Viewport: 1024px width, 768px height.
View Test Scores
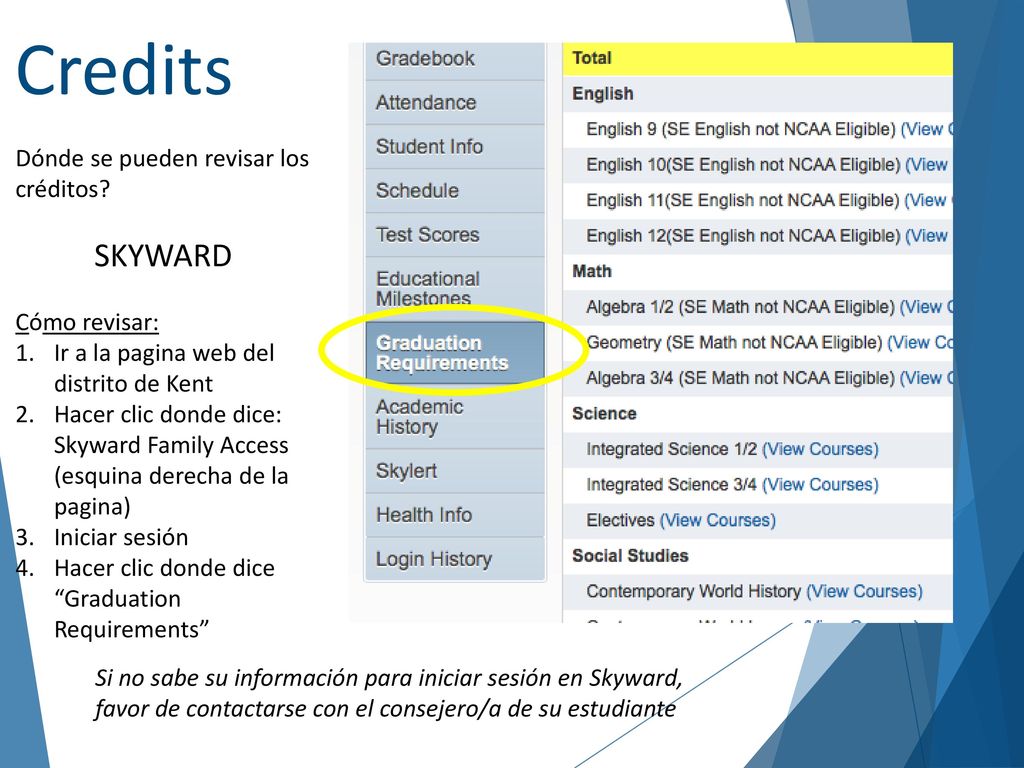[x=455, y=234]
